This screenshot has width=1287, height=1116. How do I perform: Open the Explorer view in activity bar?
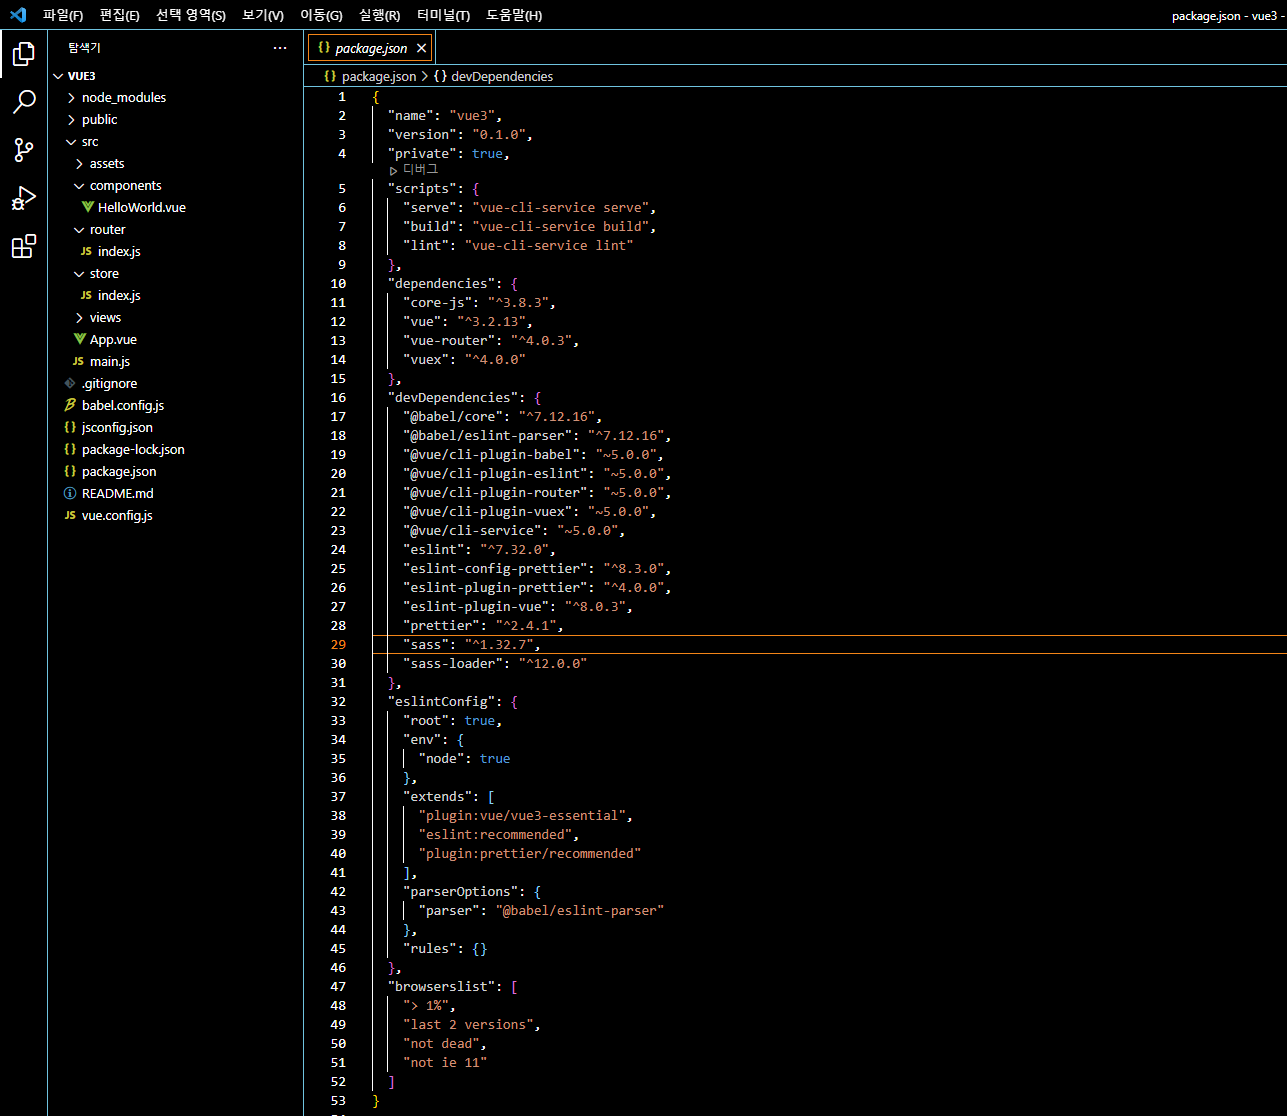click(24, 53)
